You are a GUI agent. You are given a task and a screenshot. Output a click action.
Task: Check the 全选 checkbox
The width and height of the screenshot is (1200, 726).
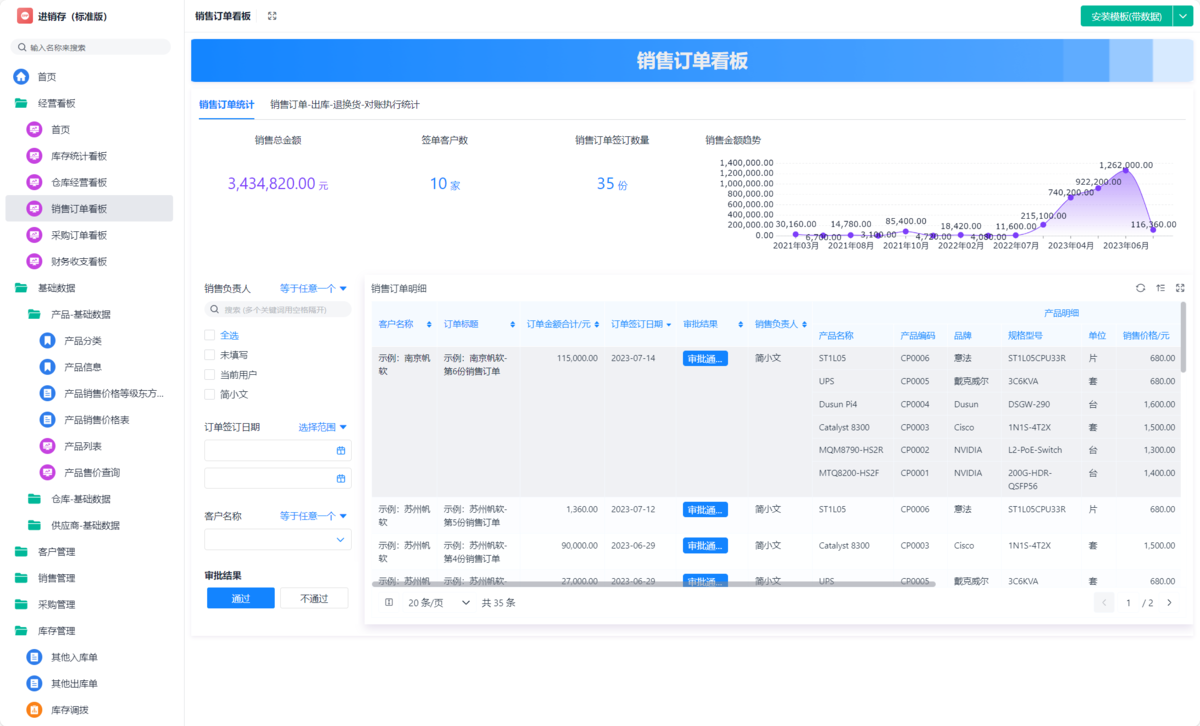[210, 336]
